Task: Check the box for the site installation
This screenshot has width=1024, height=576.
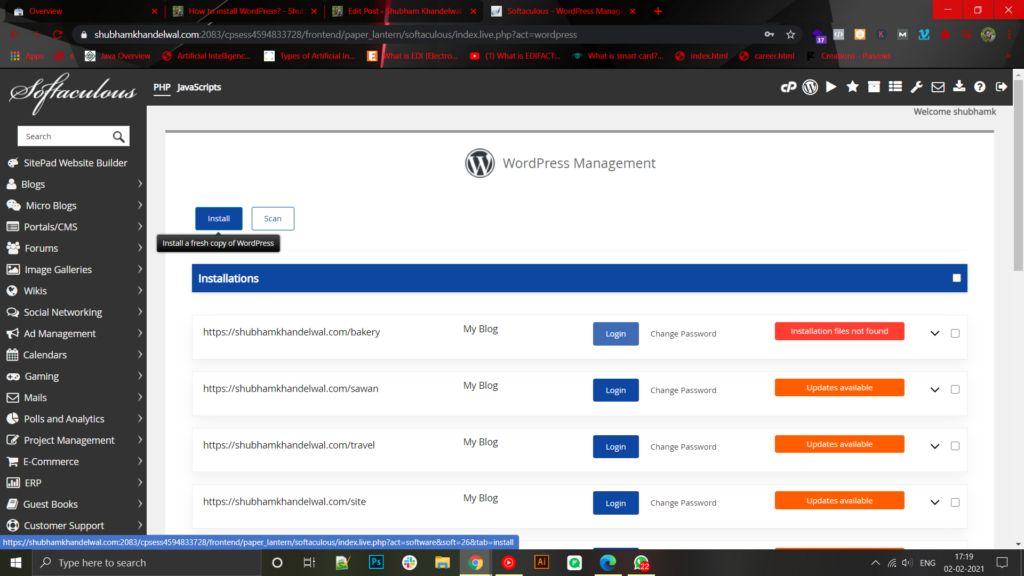Action: tap(955, 503)
